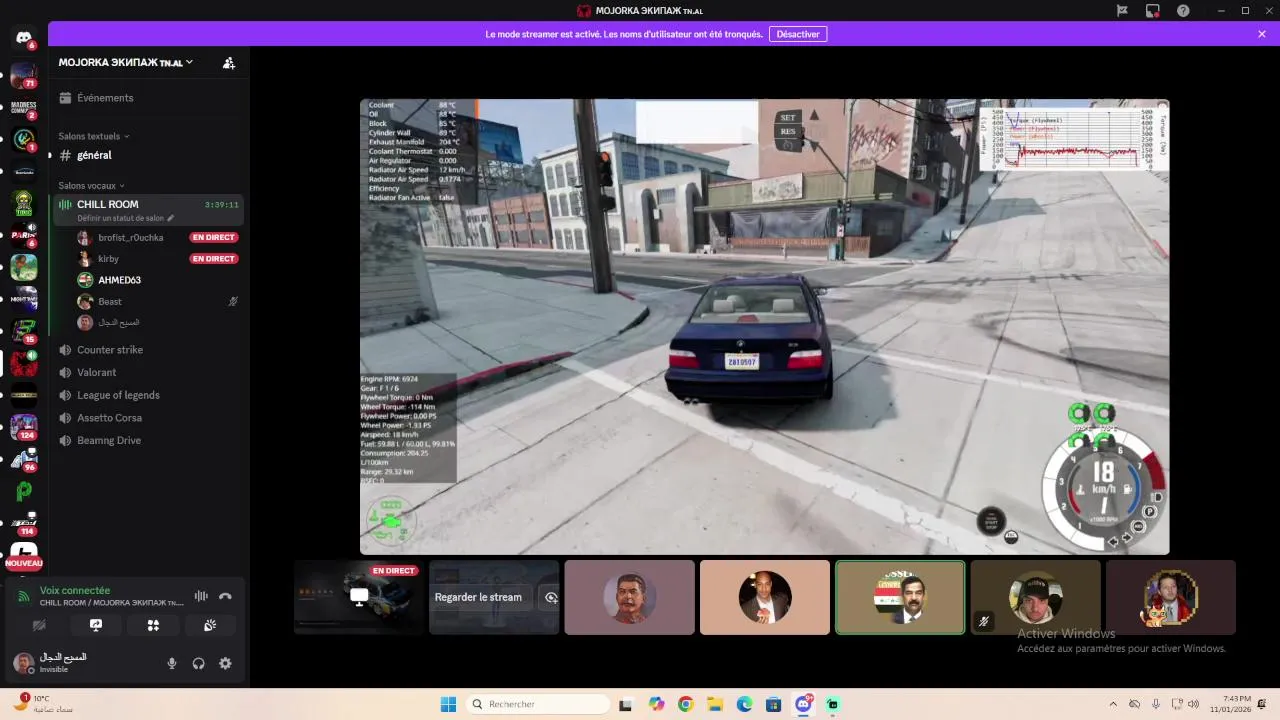The image size is (1280, 720).
Task: Share your screen in the voice panel
Action: 96,625
